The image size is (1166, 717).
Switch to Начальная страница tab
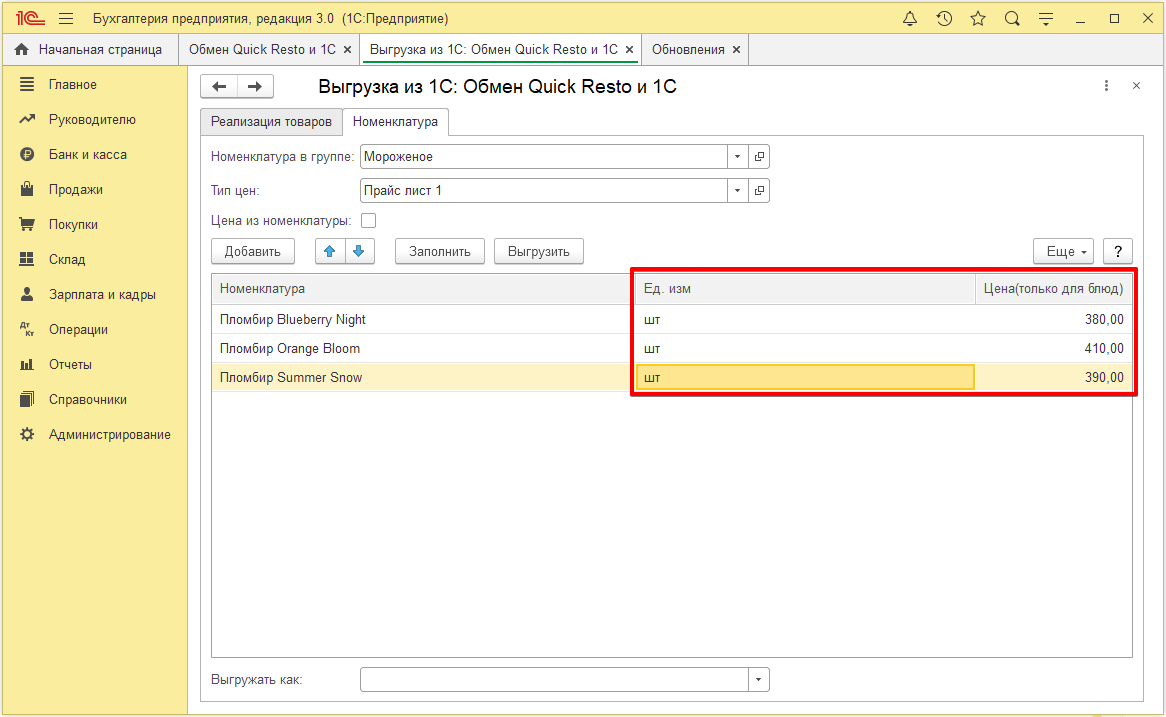[x=90, y=50]
